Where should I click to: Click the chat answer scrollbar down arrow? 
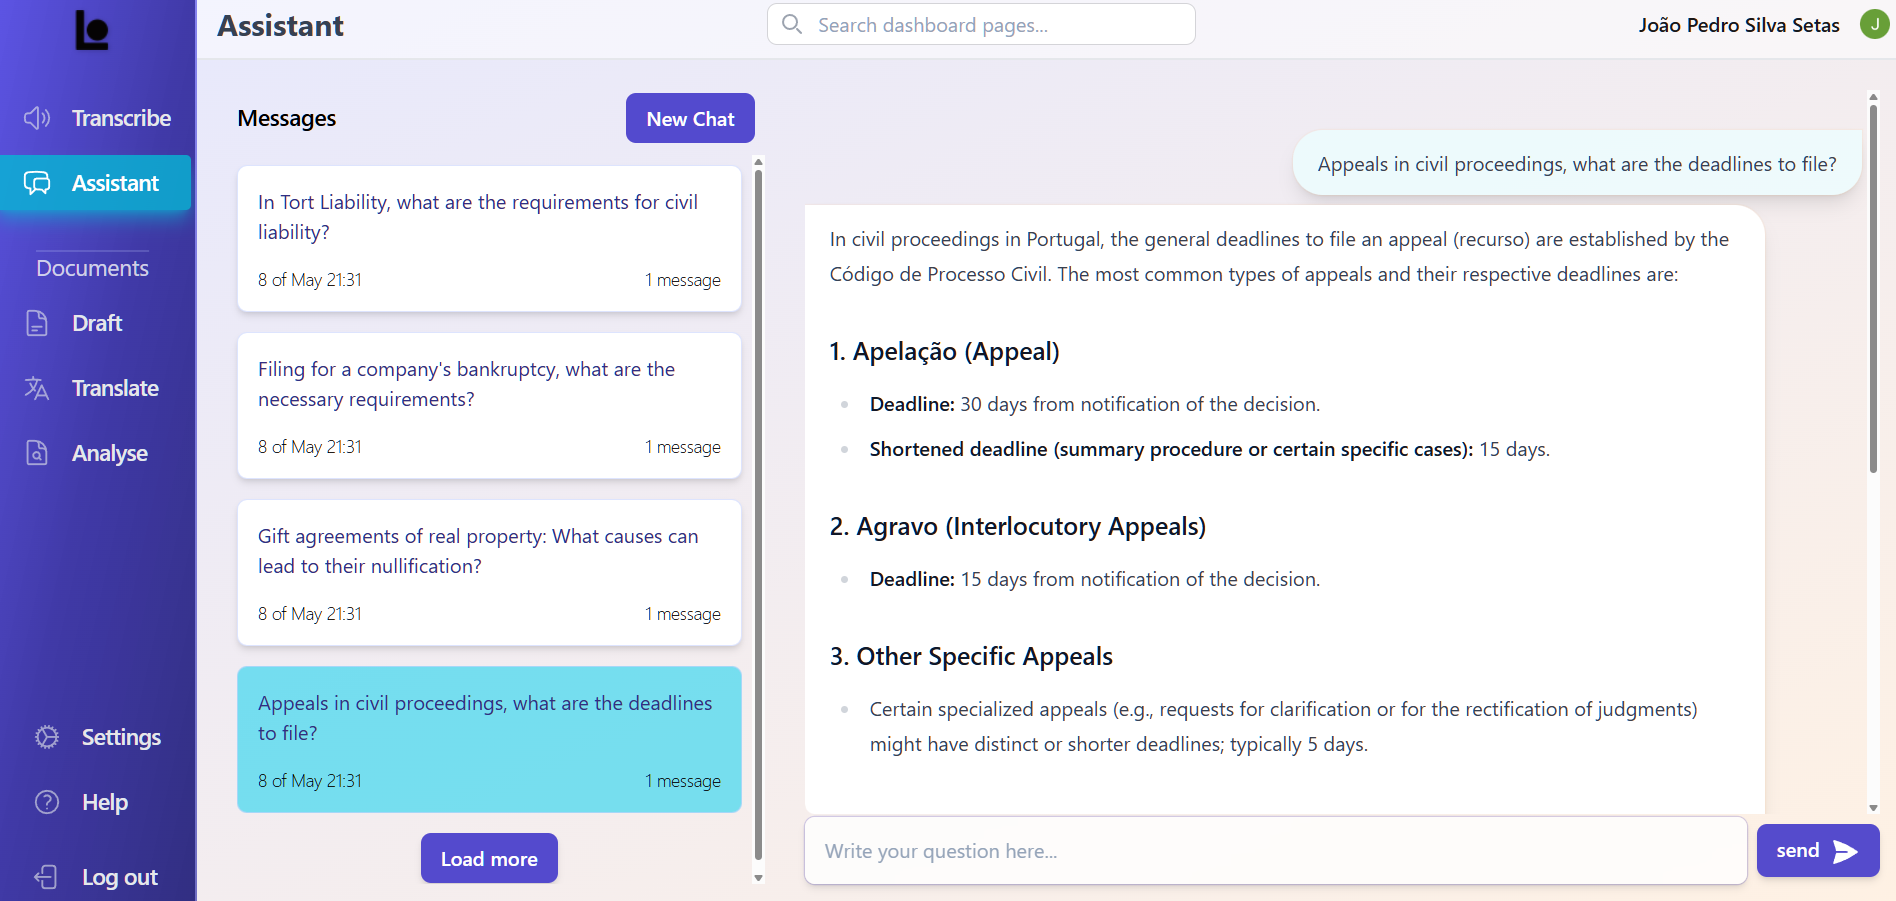click(x=1873, y=808)
